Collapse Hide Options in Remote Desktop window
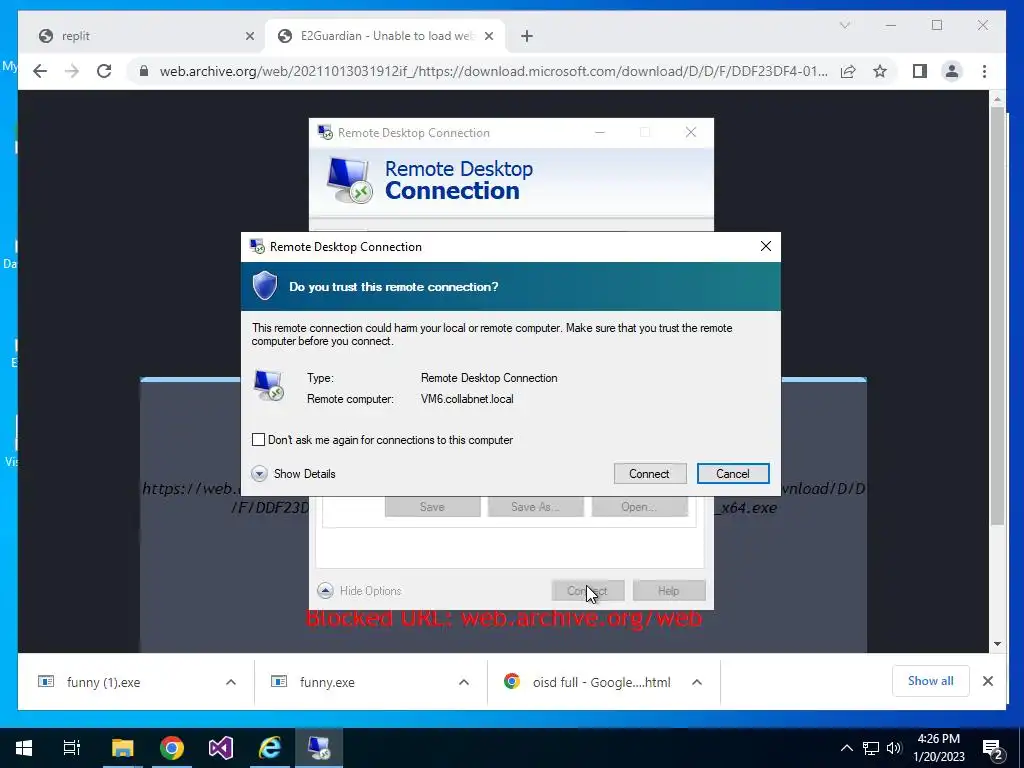This screenshot has height=768, width=1024. (x=360, y=590)
